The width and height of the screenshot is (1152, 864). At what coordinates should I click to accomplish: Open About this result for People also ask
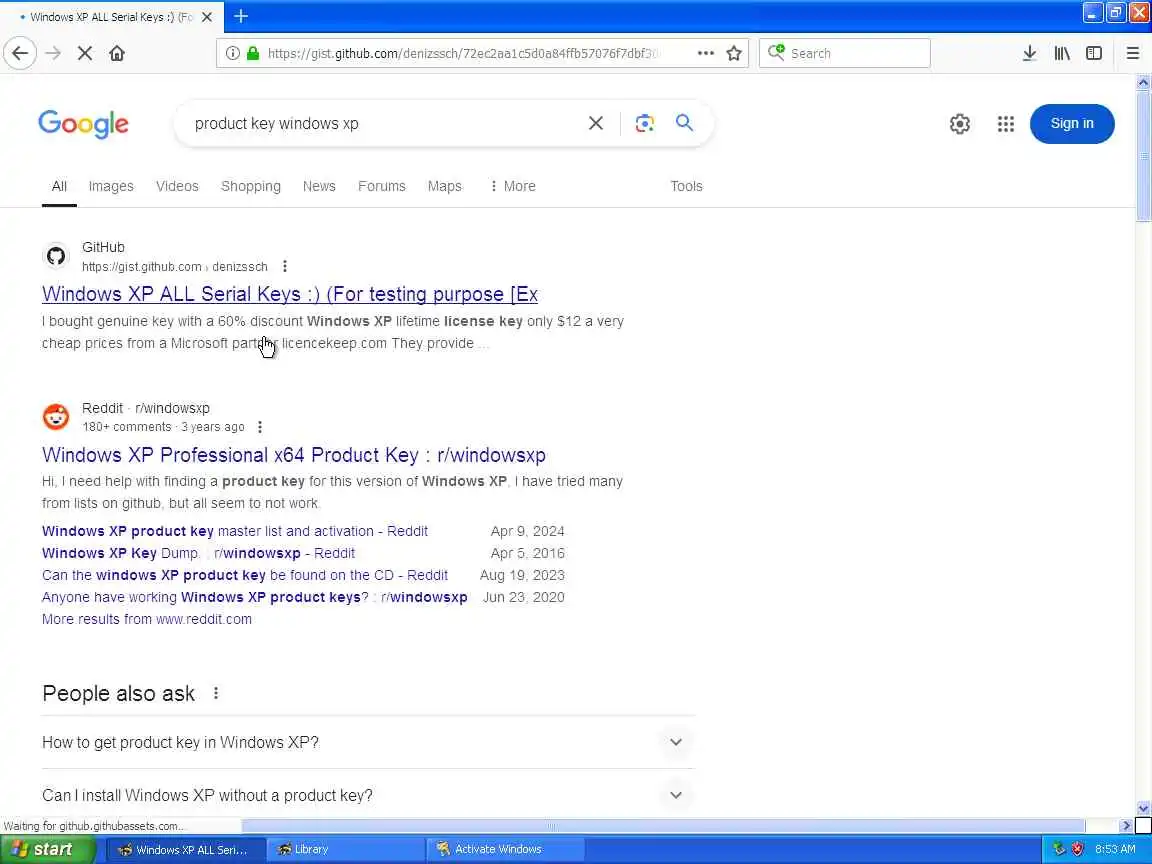click(x=215, y=693)
